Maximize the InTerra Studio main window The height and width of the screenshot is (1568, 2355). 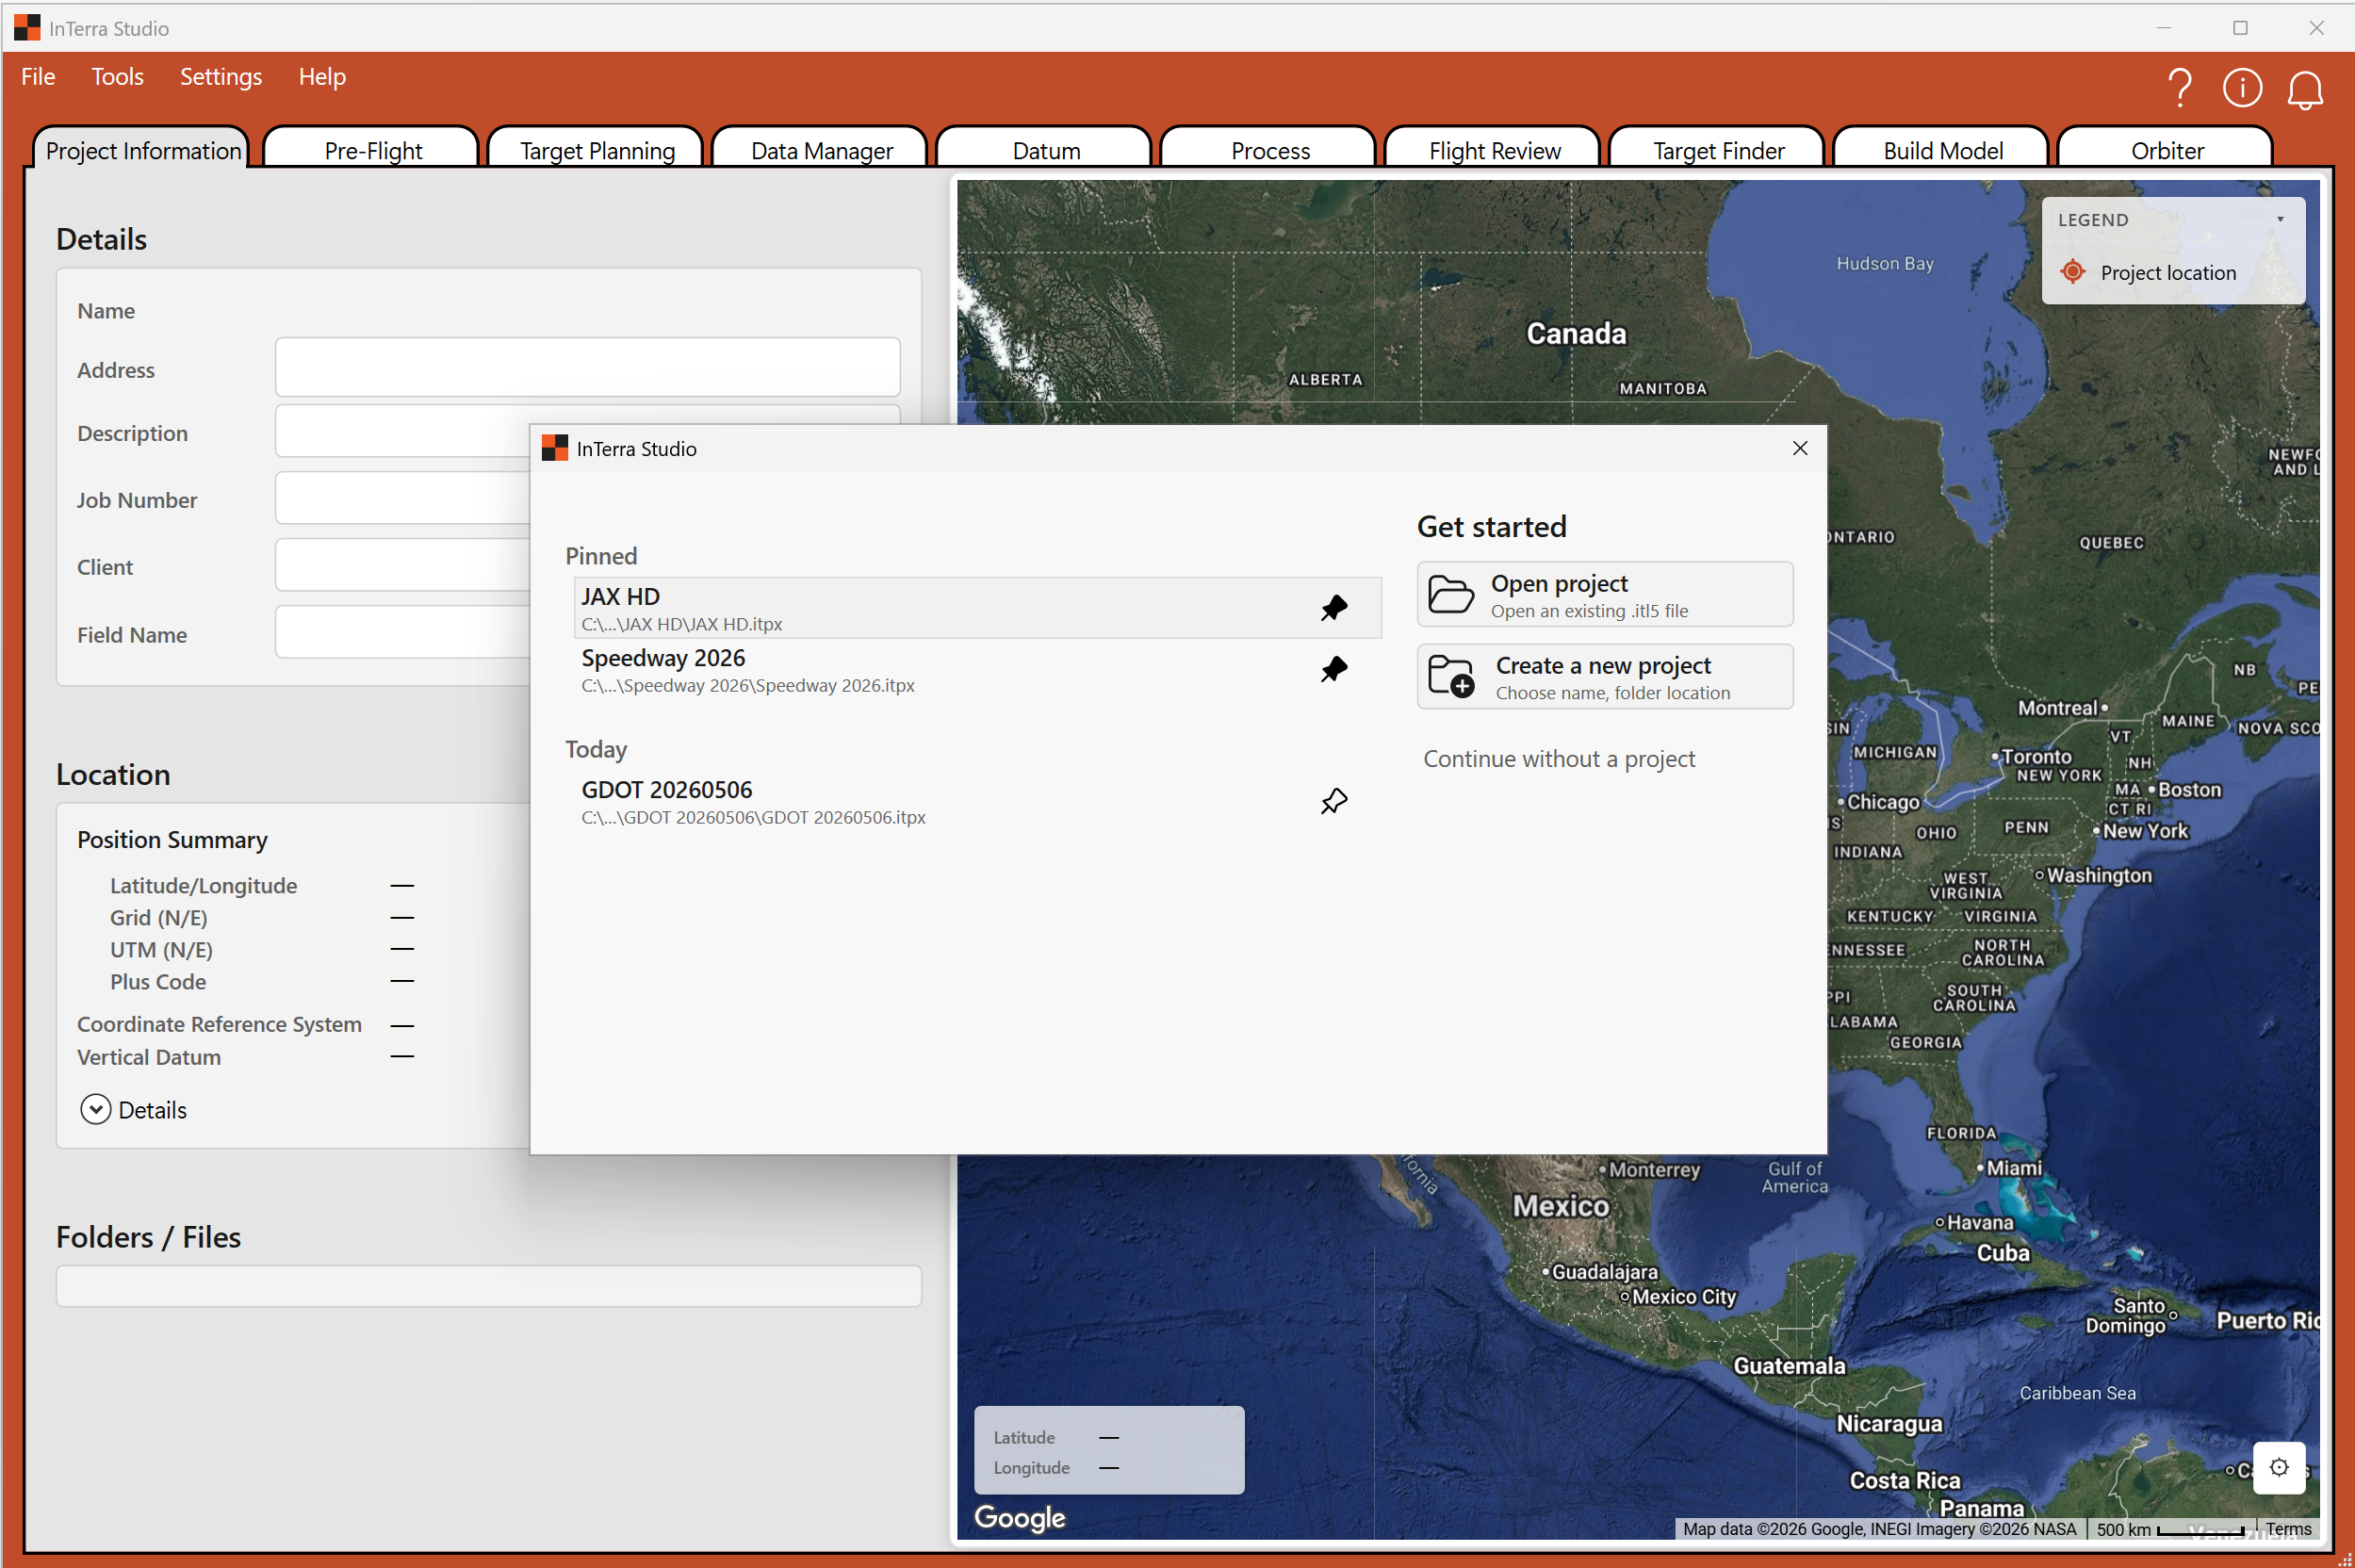click(2240, 28)
